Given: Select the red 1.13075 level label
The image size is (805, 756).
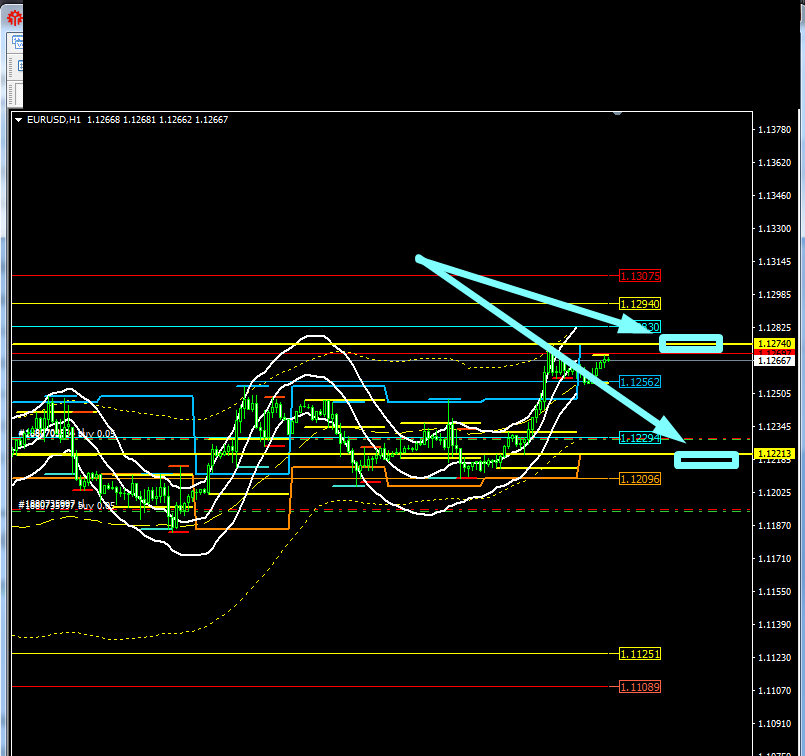Looking at the screenshot, I should coord(640,276).
